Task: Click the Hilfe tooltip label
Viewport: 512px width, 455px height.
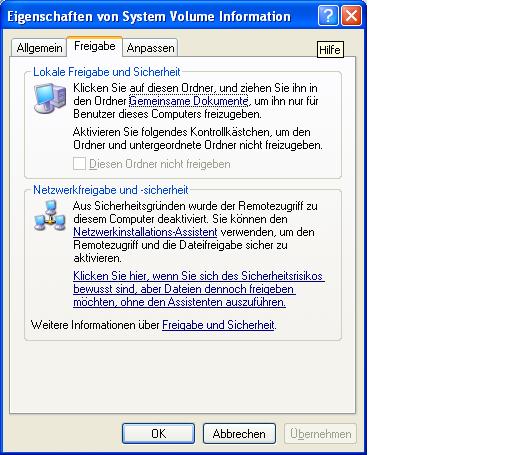Action: point(330,50)
